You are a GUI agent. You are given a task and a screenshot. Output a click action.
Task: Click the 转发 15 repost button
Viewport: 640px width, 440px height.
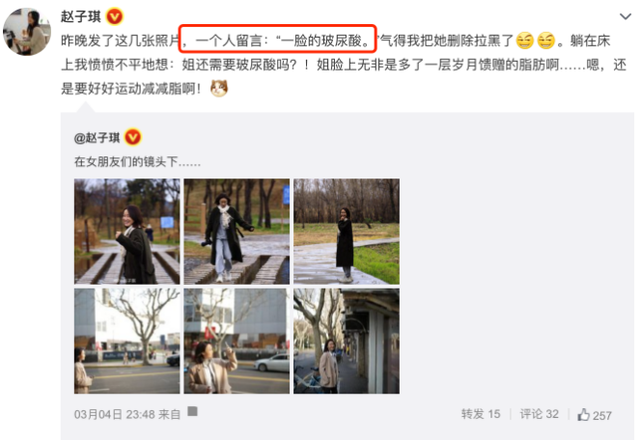[480, 414]
